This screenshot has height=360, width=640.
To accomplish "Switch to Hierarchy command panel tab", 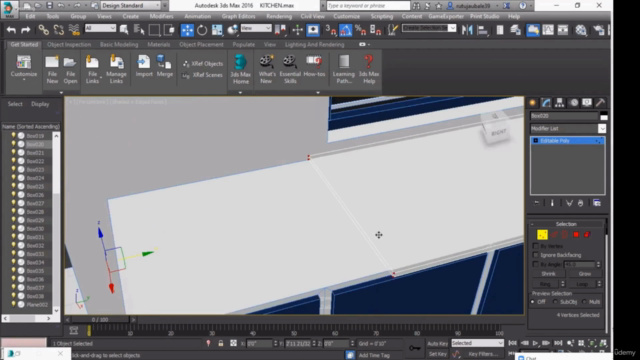I will pos(560,103).
